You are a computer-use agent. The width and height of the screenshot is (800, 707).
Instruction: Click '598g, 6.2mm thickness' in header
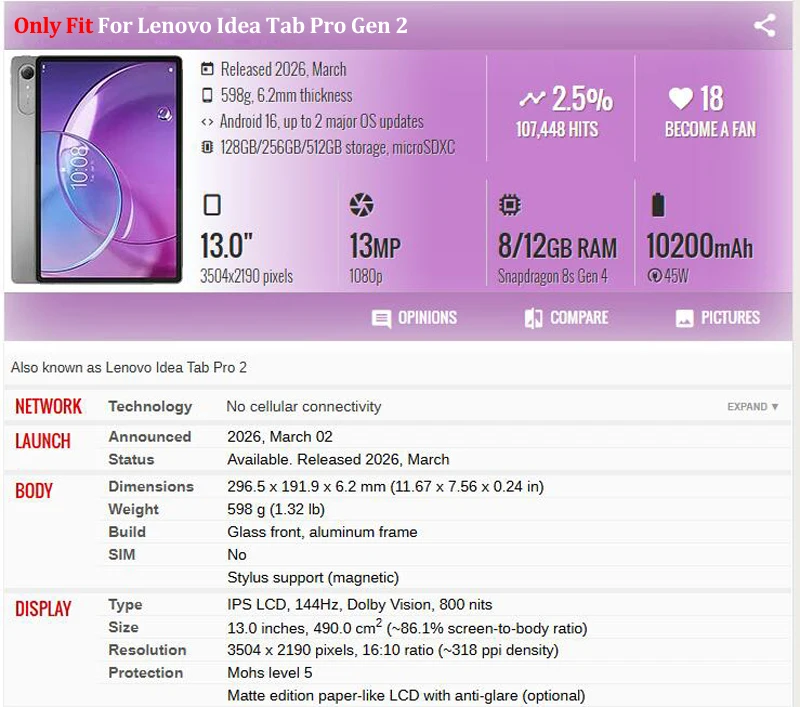coord(287,95)
